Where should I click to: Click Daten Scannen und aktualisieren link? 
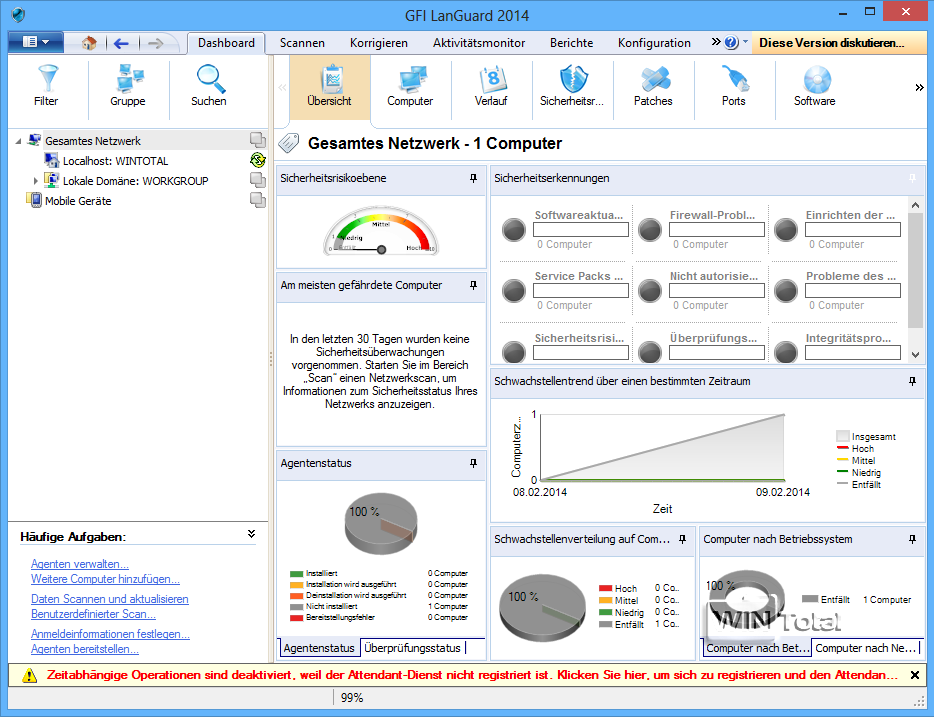[x=110, y=599]
